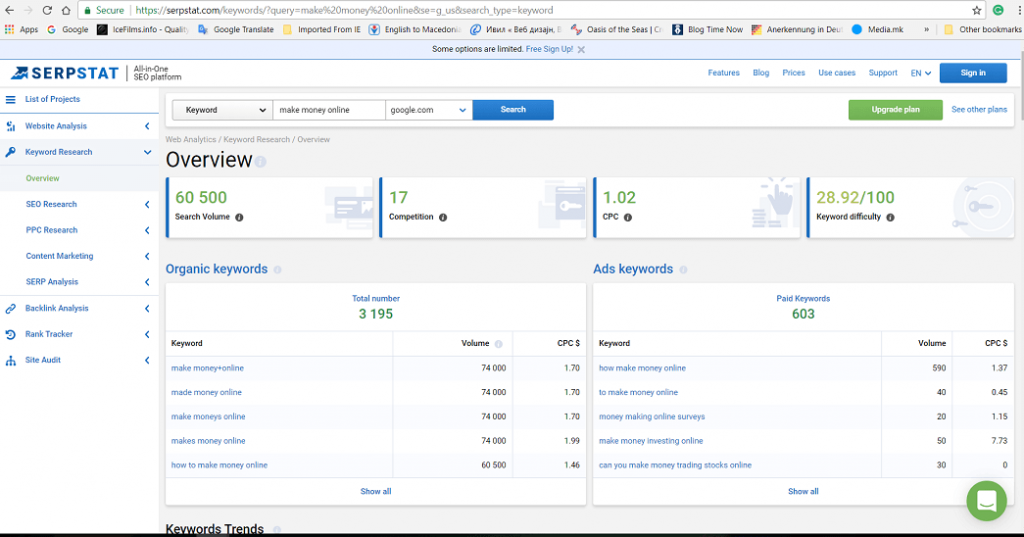The width and height of the screenshot is (1024, 537).
Task: Open the Keyword search type dropdown
Action: click(x=223, y=110)
